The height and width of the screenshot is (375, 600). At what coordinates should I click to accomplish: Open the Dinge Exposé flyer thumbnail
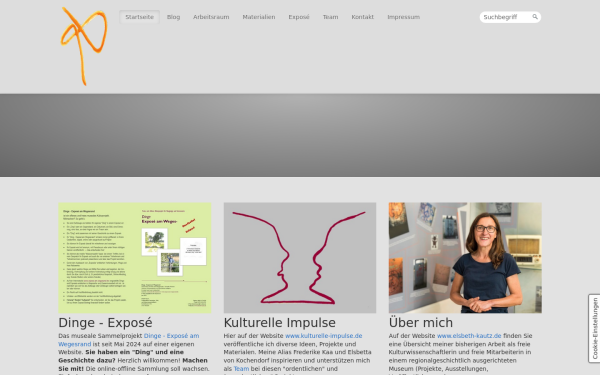(135, 258)
